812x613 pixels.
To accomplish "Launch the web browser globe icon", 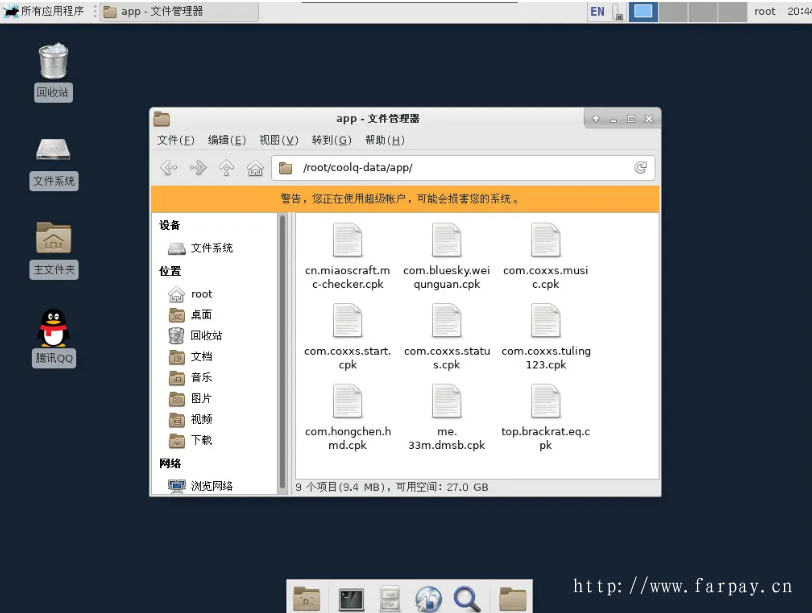I will (x=428, y=598).
